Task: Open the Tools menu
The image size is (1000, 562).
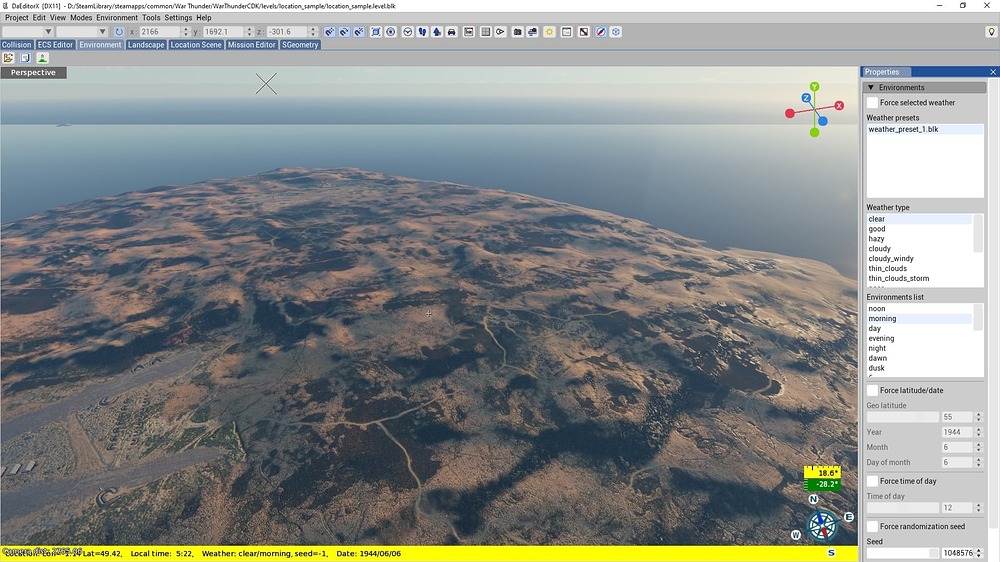Action: (x=151, y=17)
